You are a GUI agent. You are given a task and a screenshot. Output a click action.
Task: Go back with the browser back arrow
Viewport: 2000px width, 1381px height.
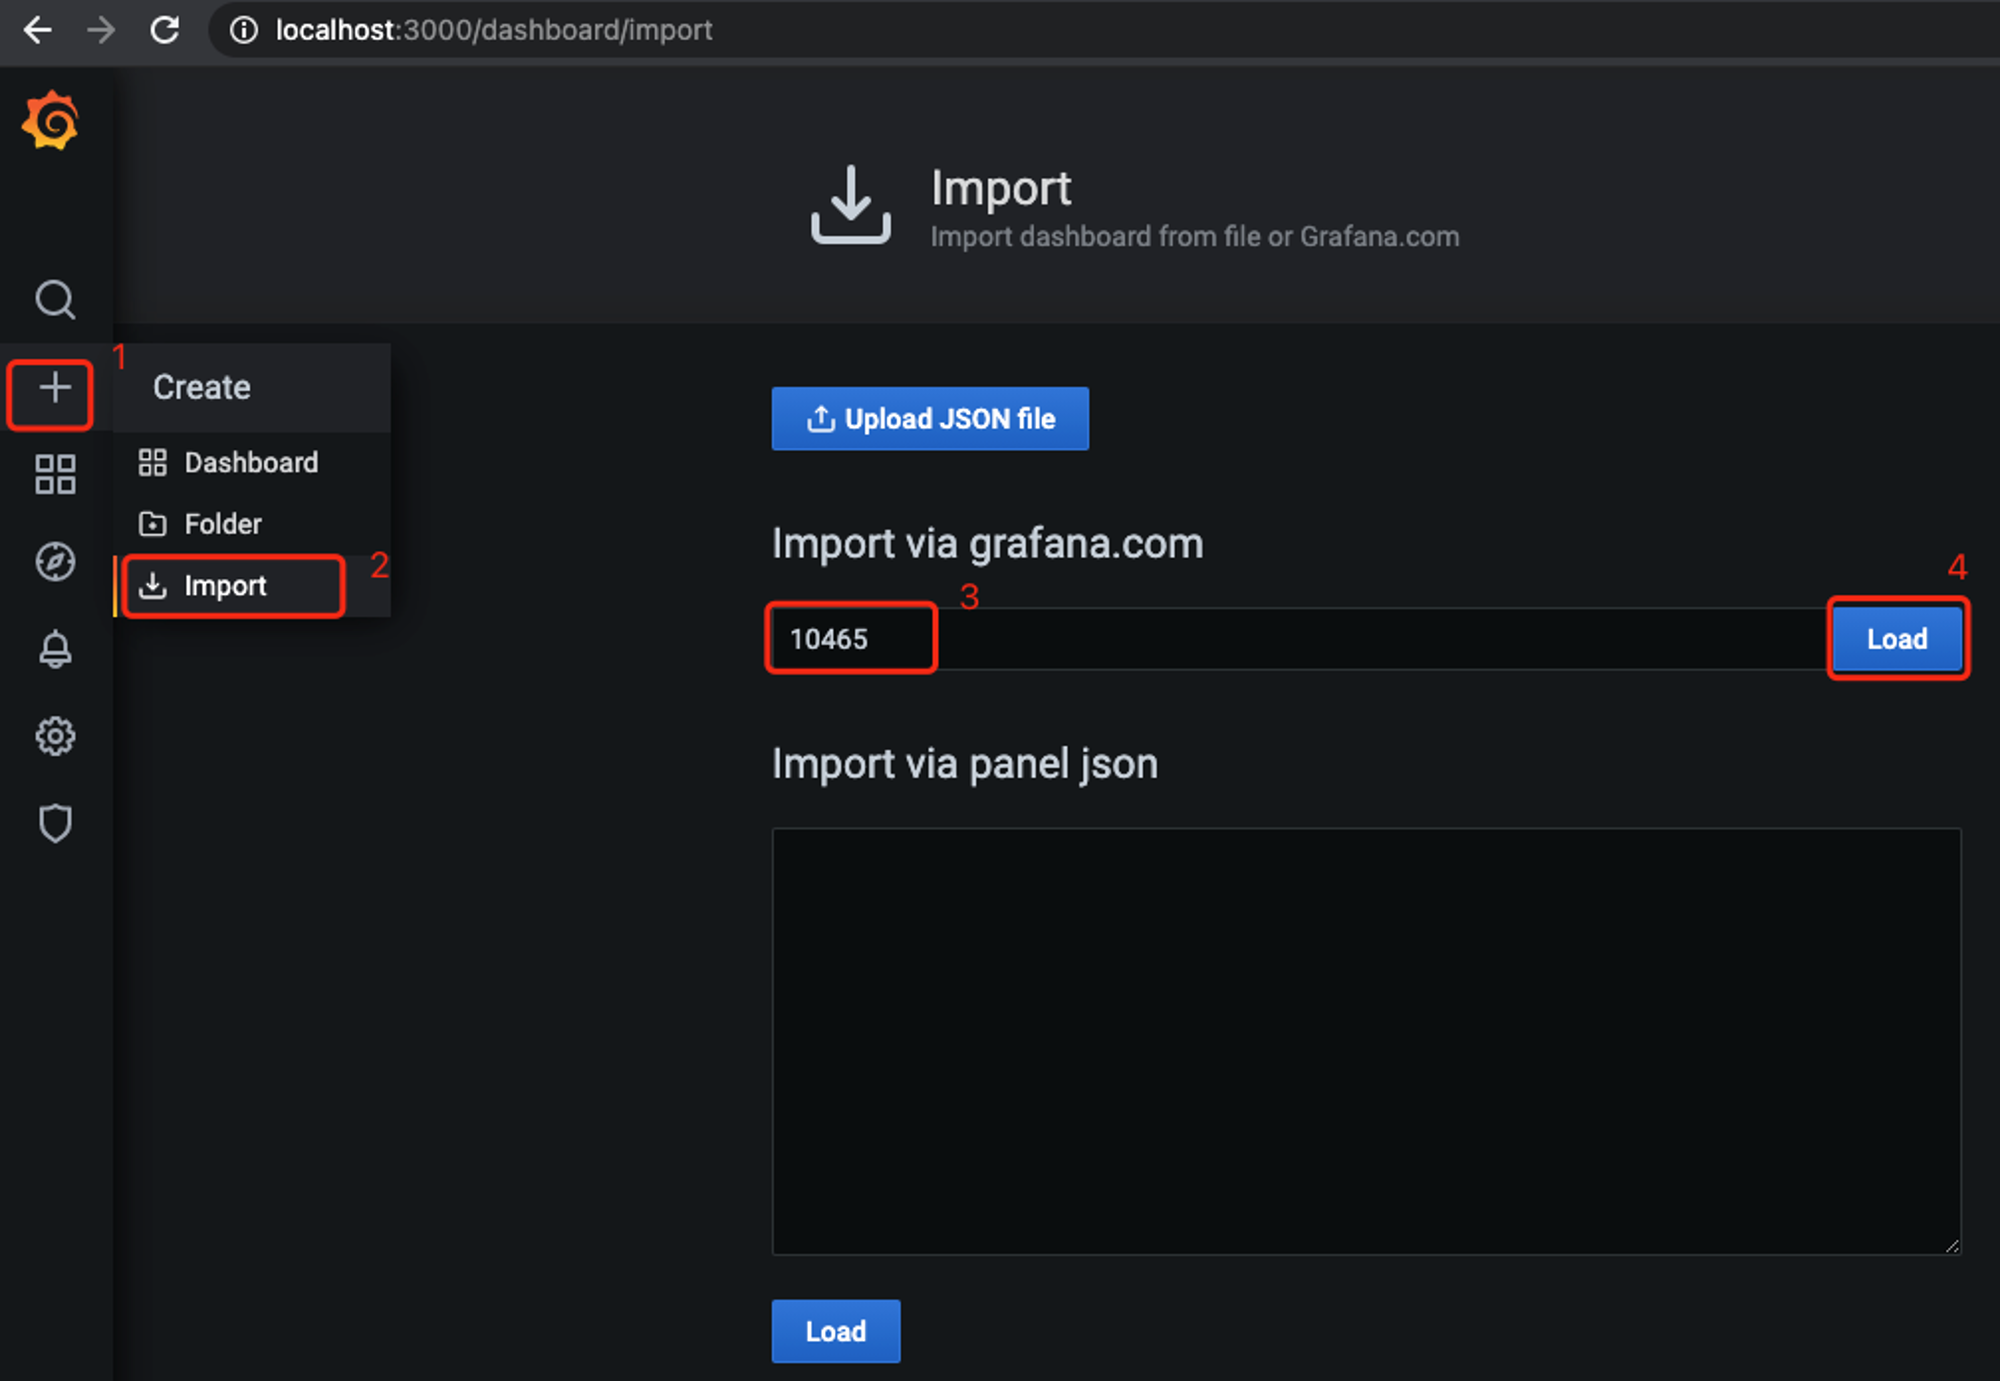tap(38, 30)
